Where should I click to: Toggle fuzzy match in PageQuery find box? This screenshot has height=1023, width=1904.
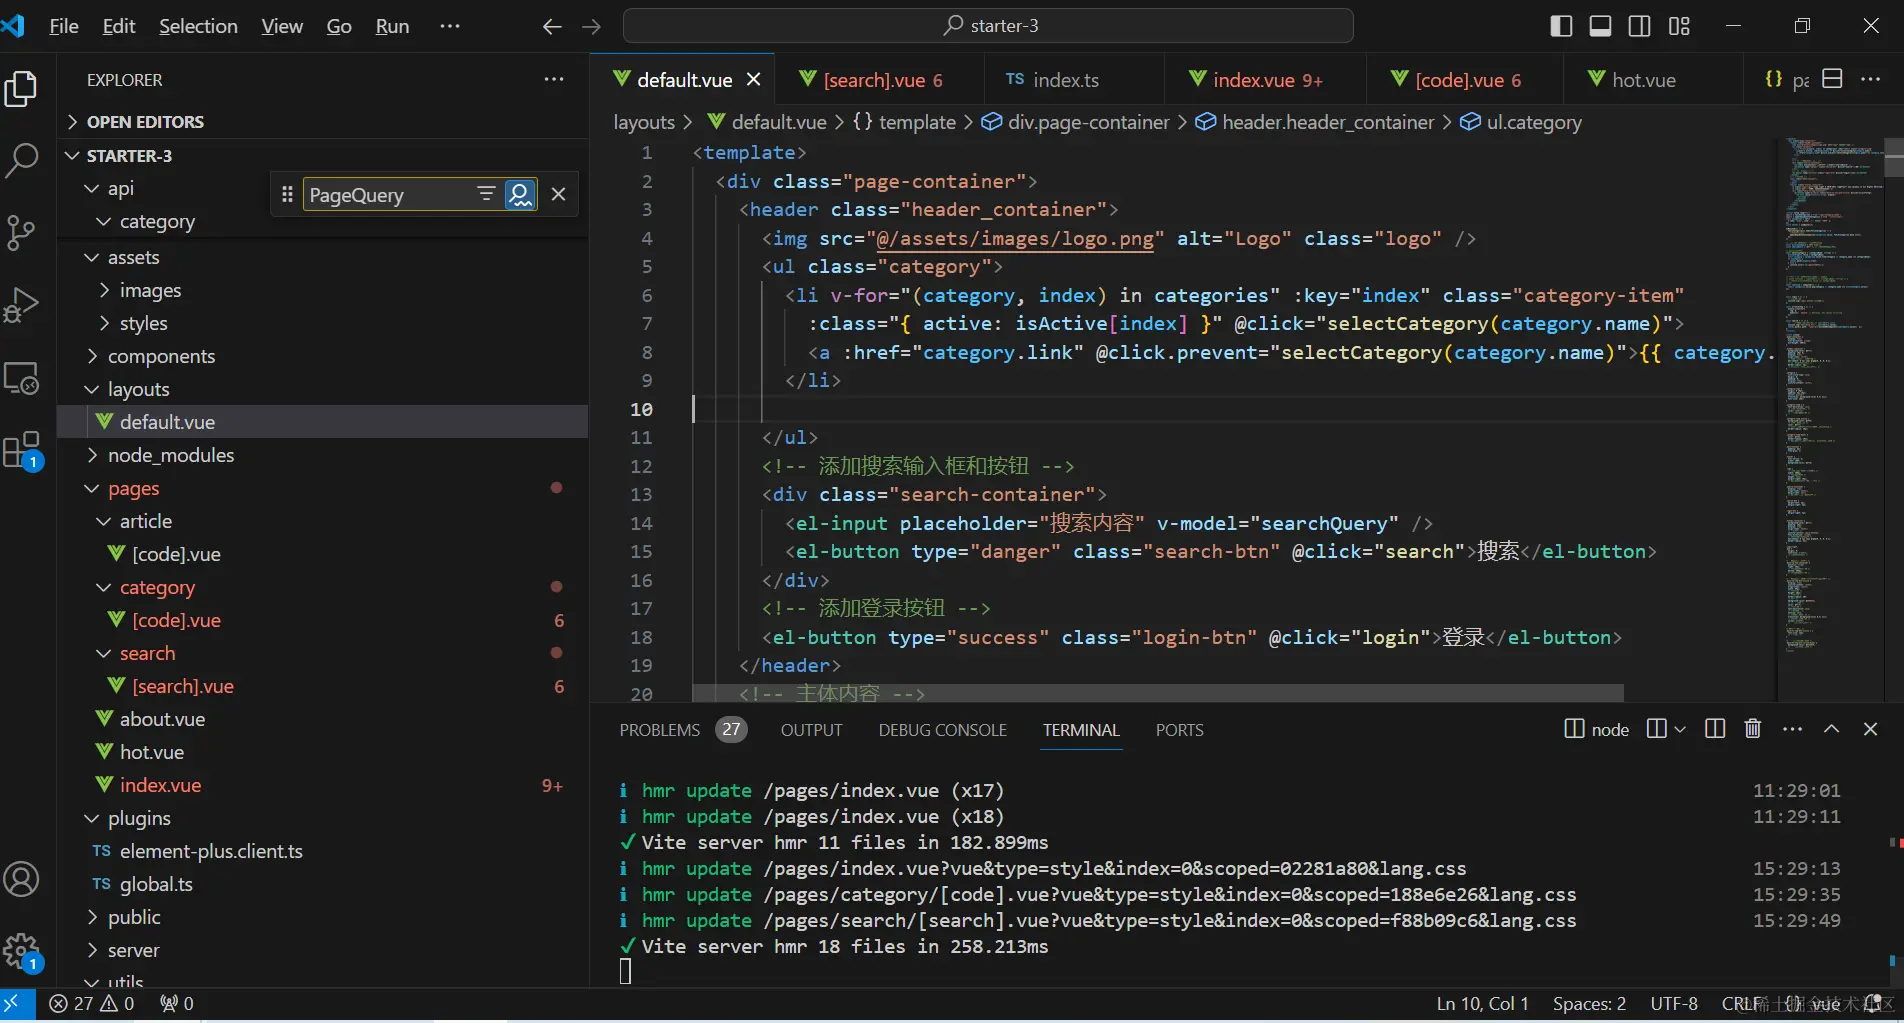(x=520, y=194)
